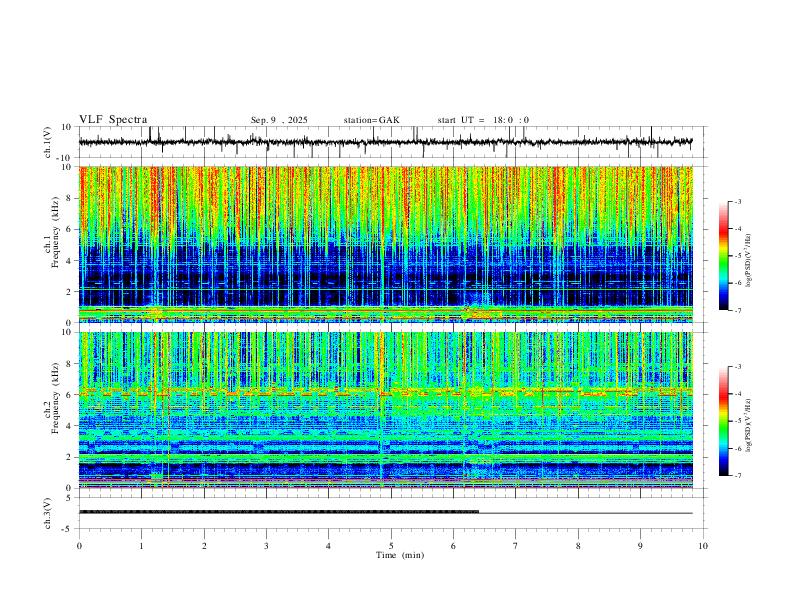Click the ch.1 colorbar "-7" tick label
Viewport: 792px width, 612px height.
point(738,310)
